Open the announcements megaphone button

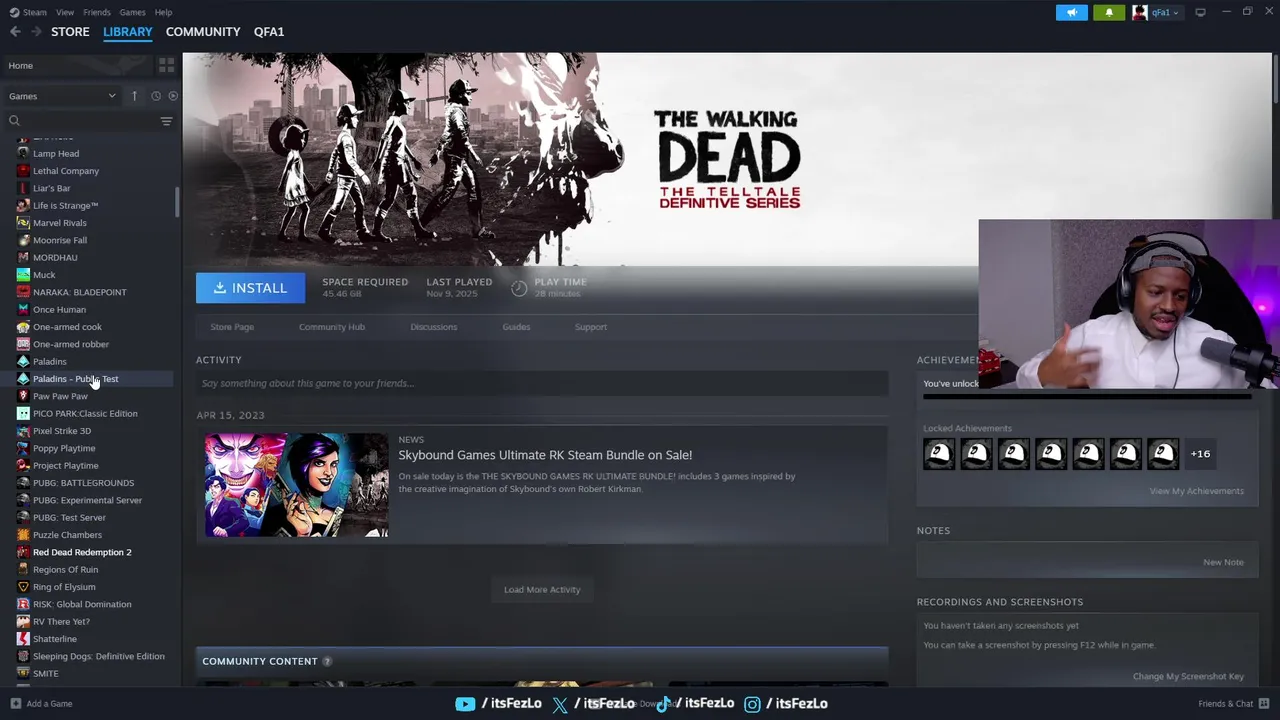point(1071,12)
